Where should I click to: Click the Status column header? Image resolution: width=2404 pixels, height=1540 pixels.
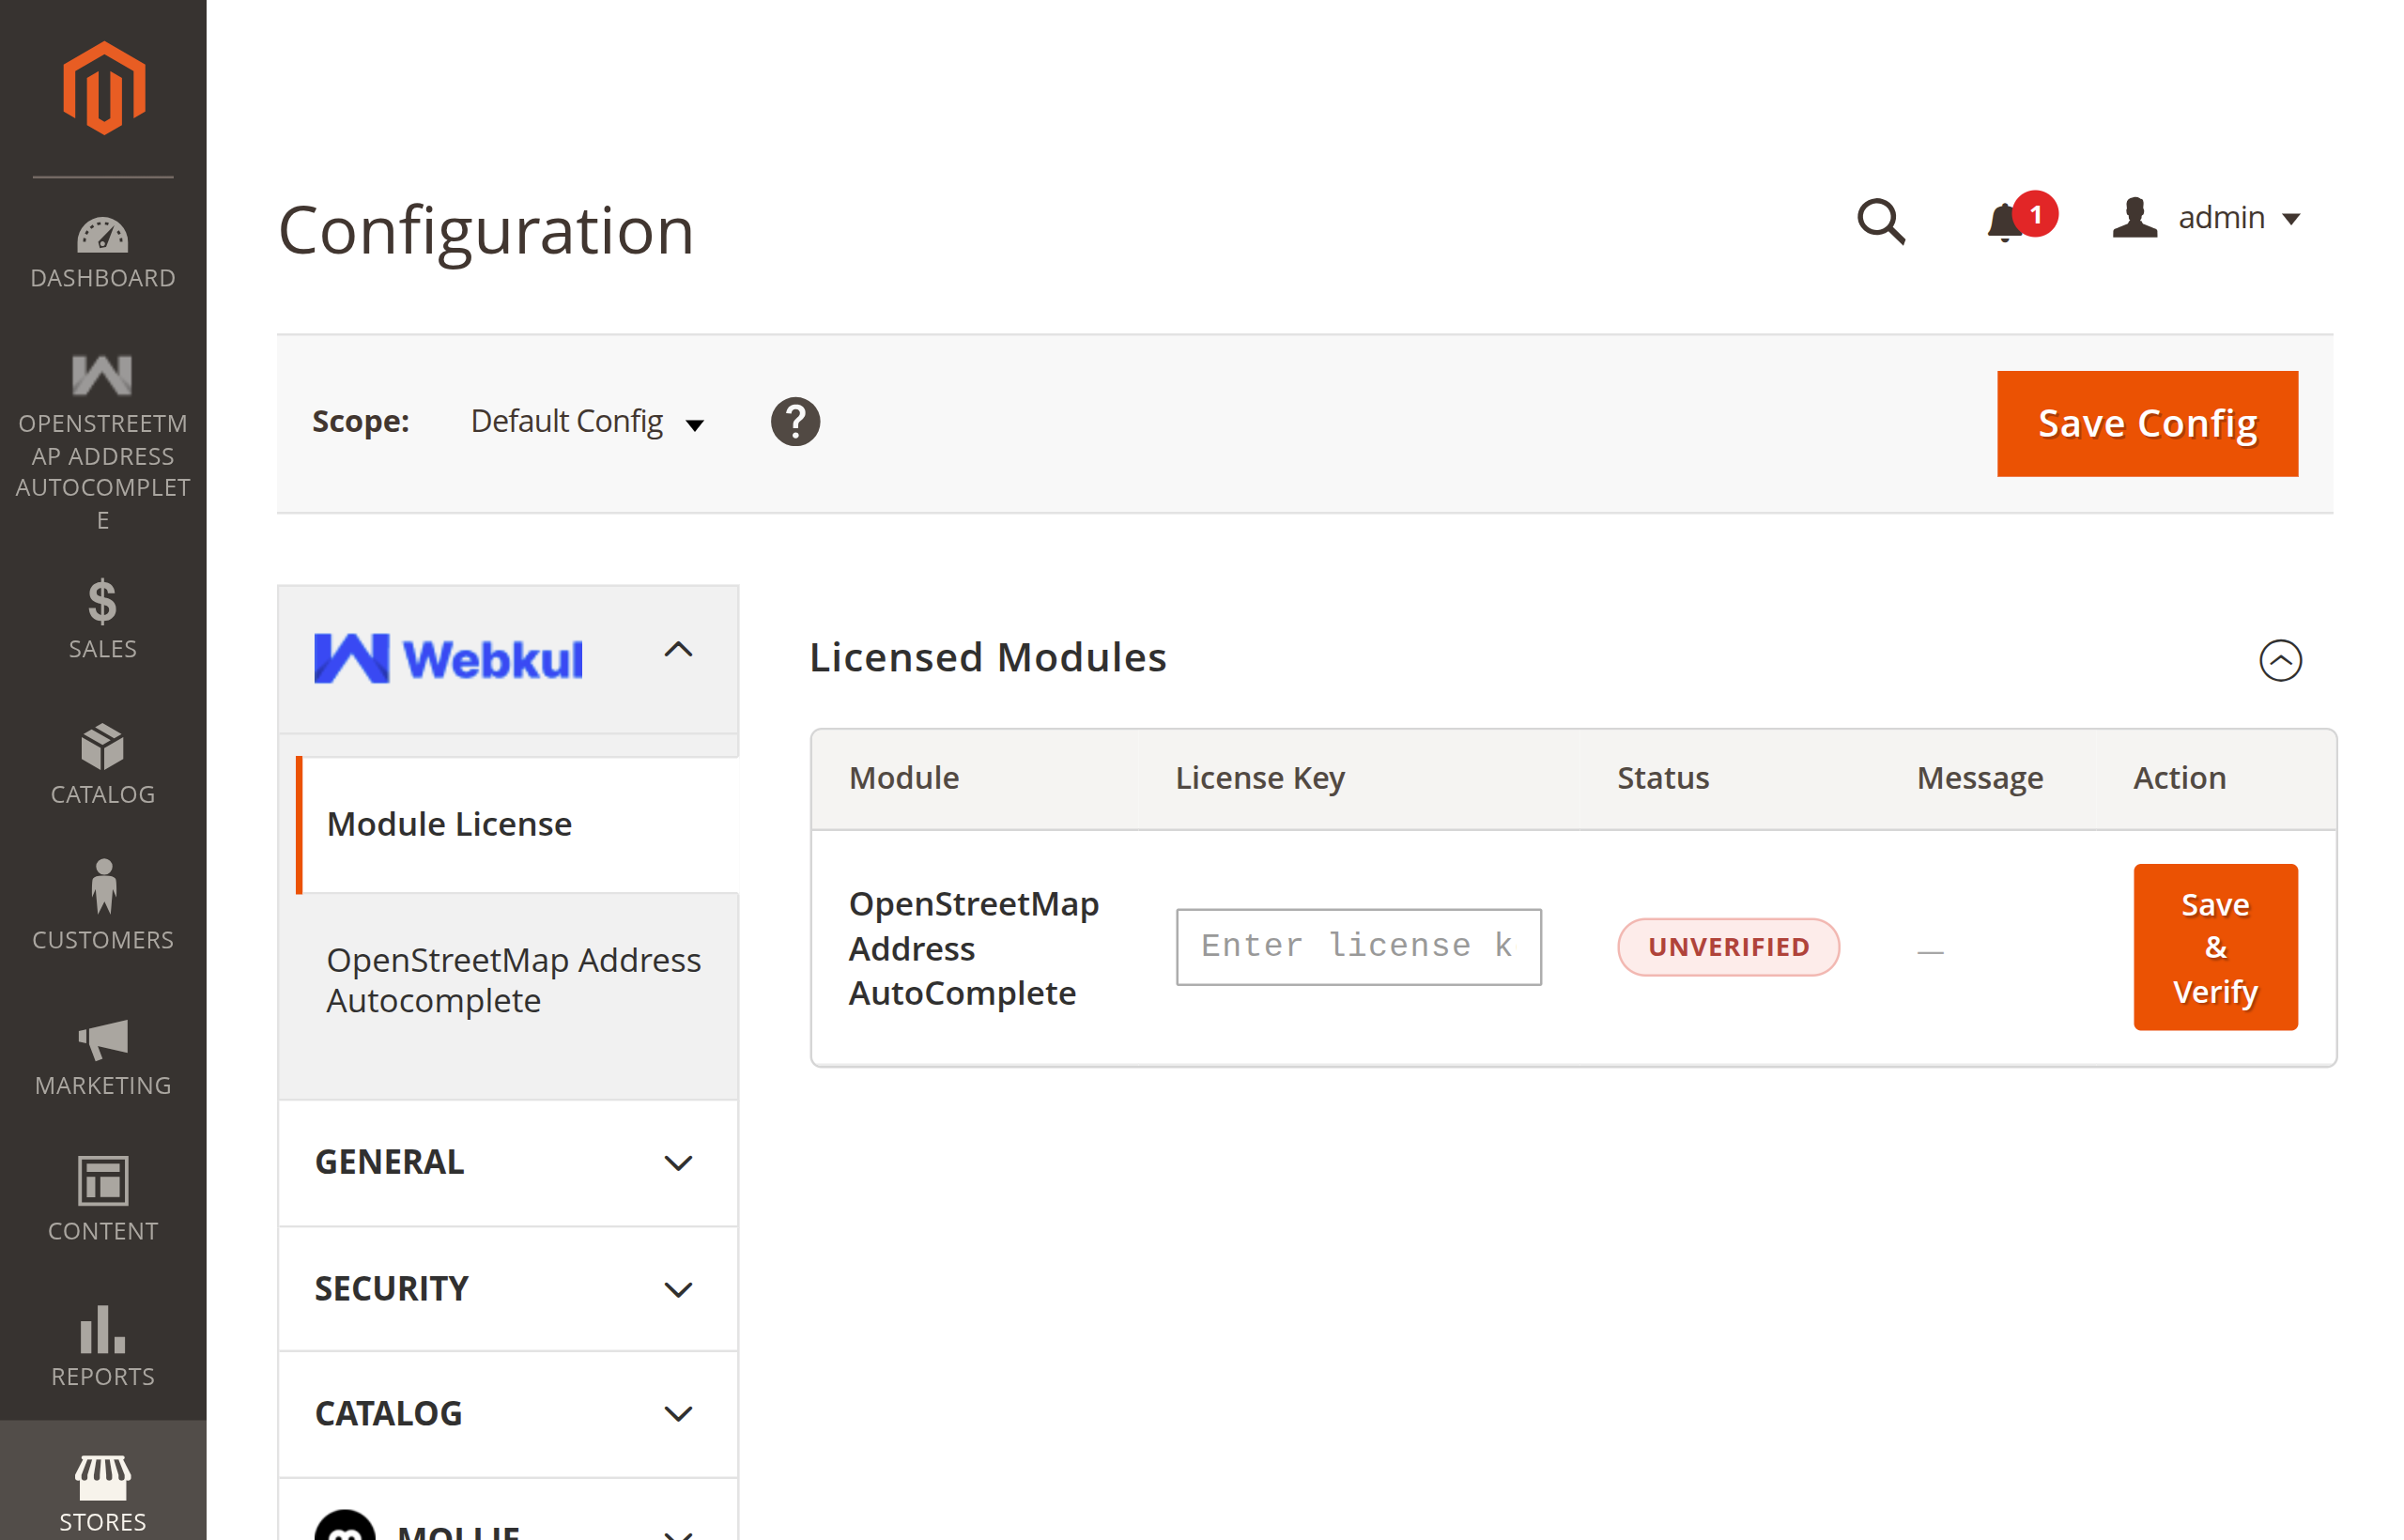[x=1663, y=778]
